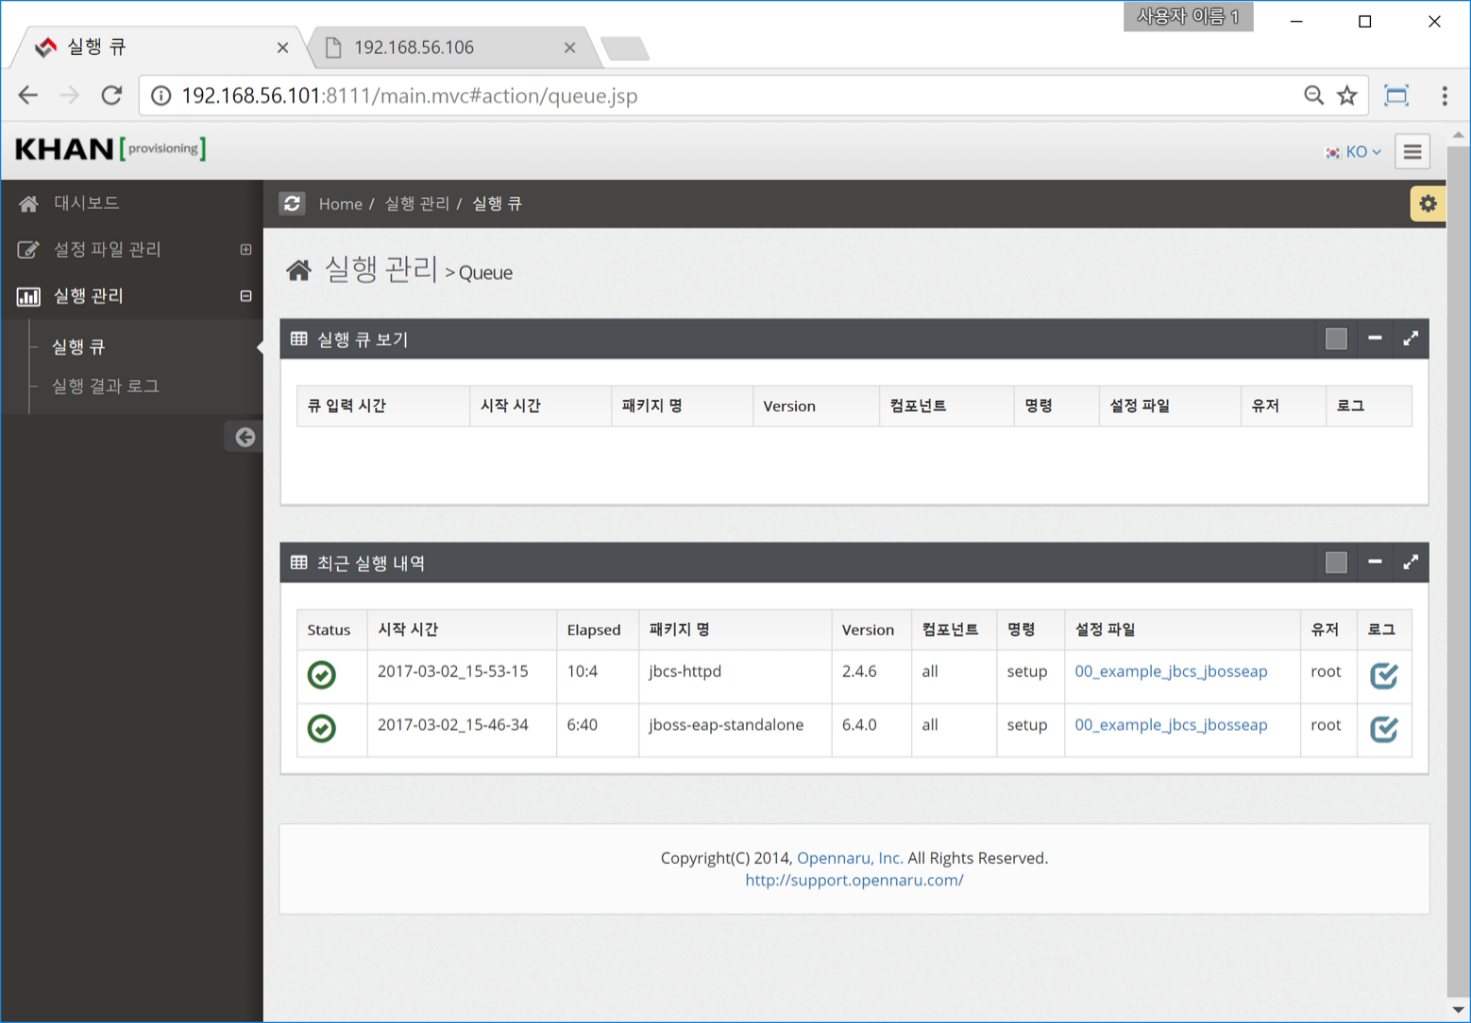This screenshot has height=1023, width=1471.
Task: Open the yellow settings gear panel
Action: [1427, 204]
